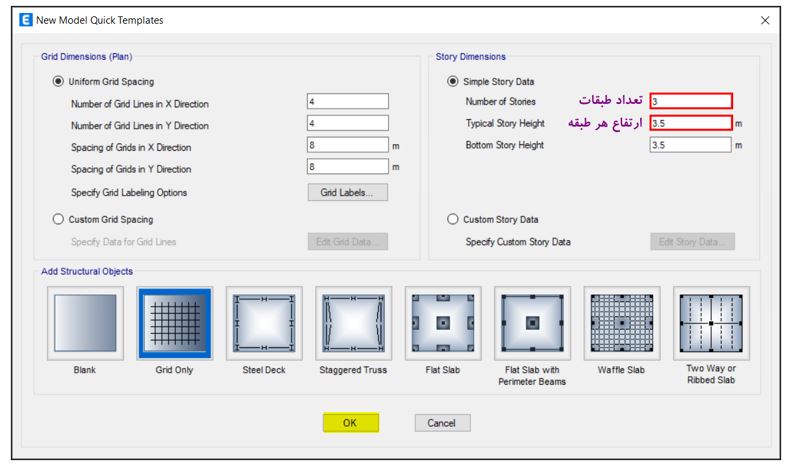Select the Staggered Truss template

click(354, 323)
